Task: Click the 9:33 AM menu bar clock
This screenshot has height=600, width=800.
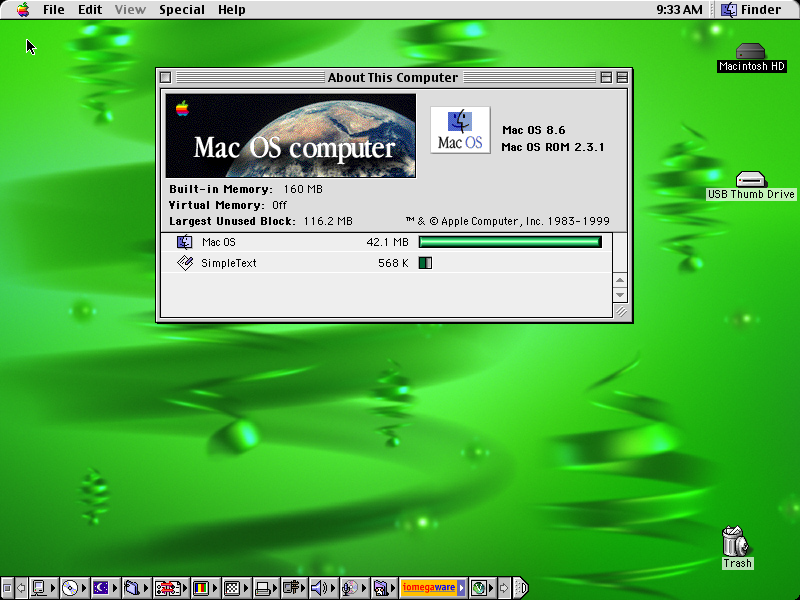Action: pos(679,10)
